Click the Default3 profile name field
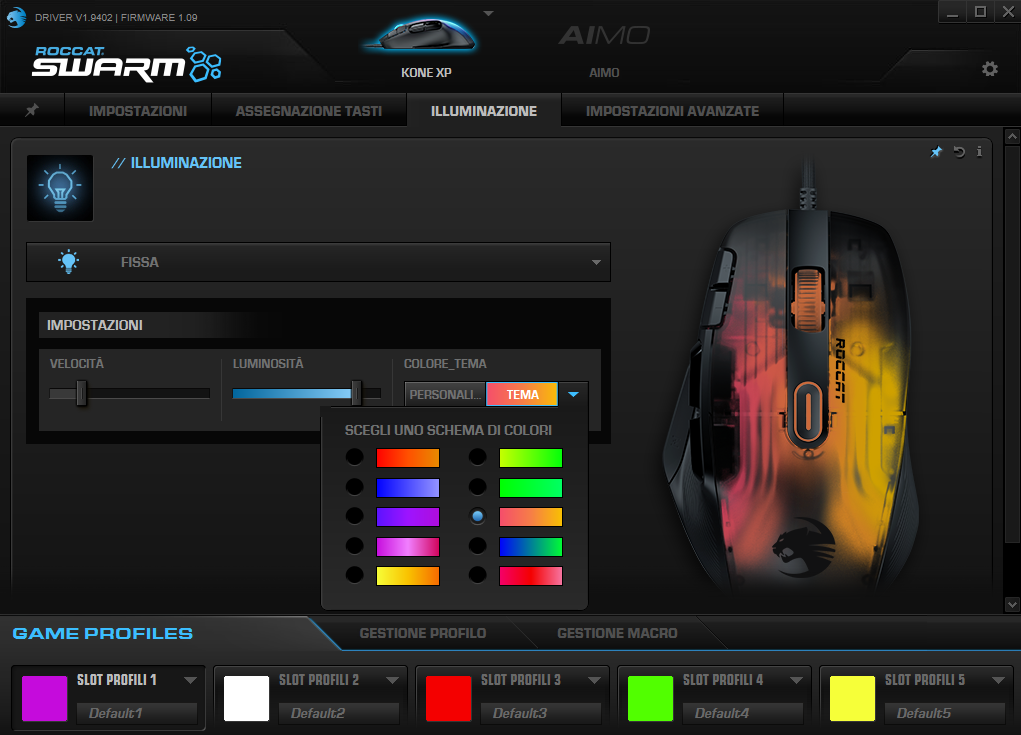Image resolution: width=1021 pixels, height=735 pixels. [x=541, y=714]
